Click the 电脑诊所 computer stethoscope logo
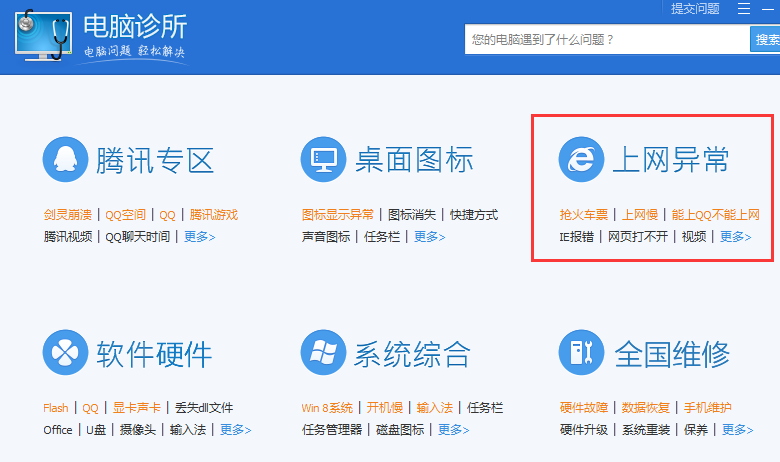The height and width of the screenshot is (462, 780). 44,35
